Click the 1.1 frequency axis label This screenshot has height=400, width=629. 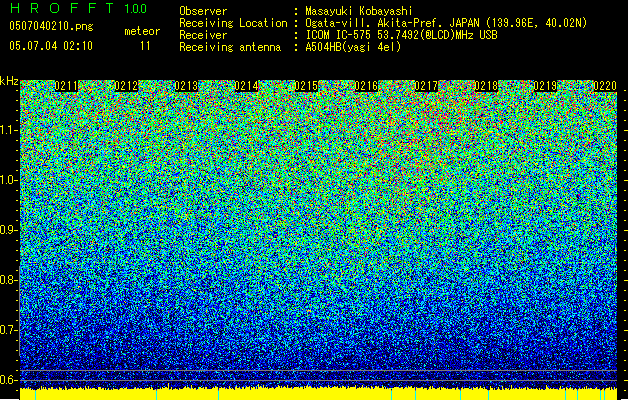click(x=9, y=130)
